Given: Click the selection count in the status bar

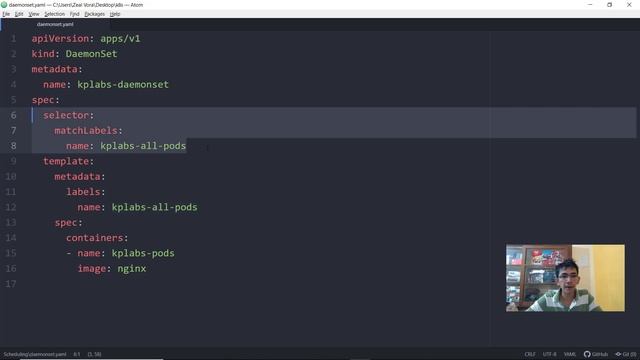Looking at the screenshot, I should [94, 354].
